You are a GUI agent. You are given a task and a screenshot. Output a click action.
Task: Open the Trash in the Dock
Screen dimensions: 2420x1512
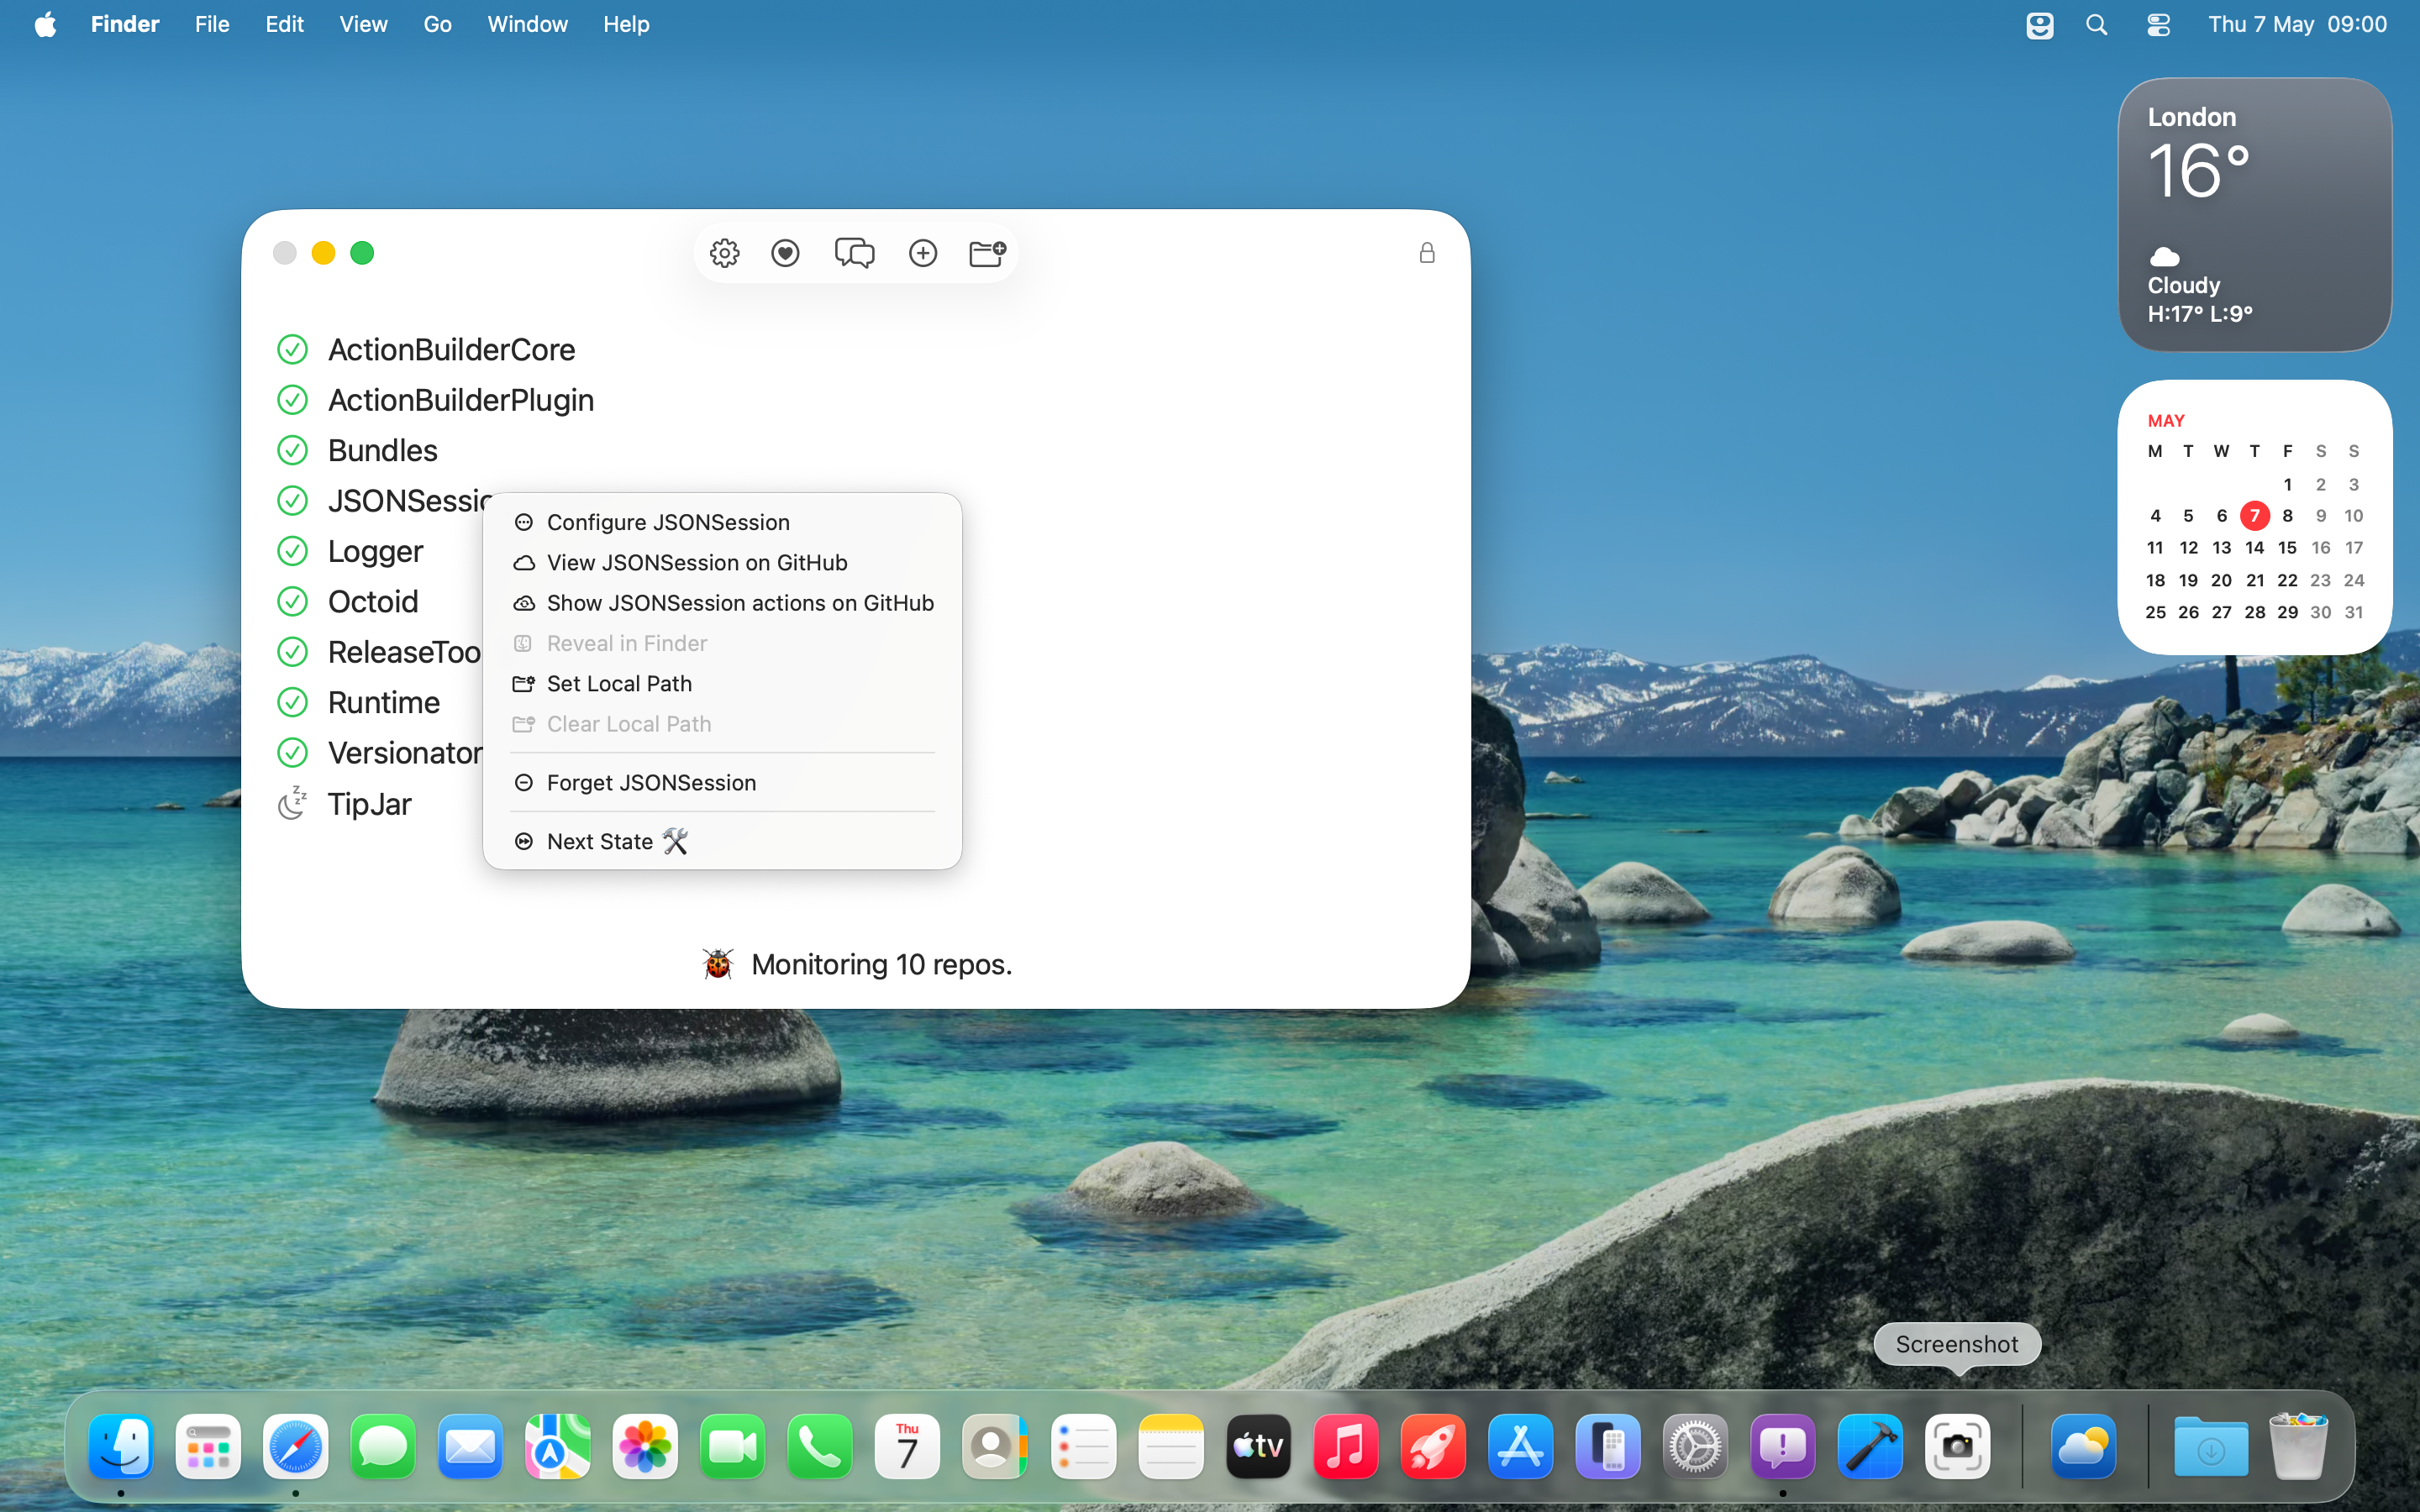coord(2298,1446)
